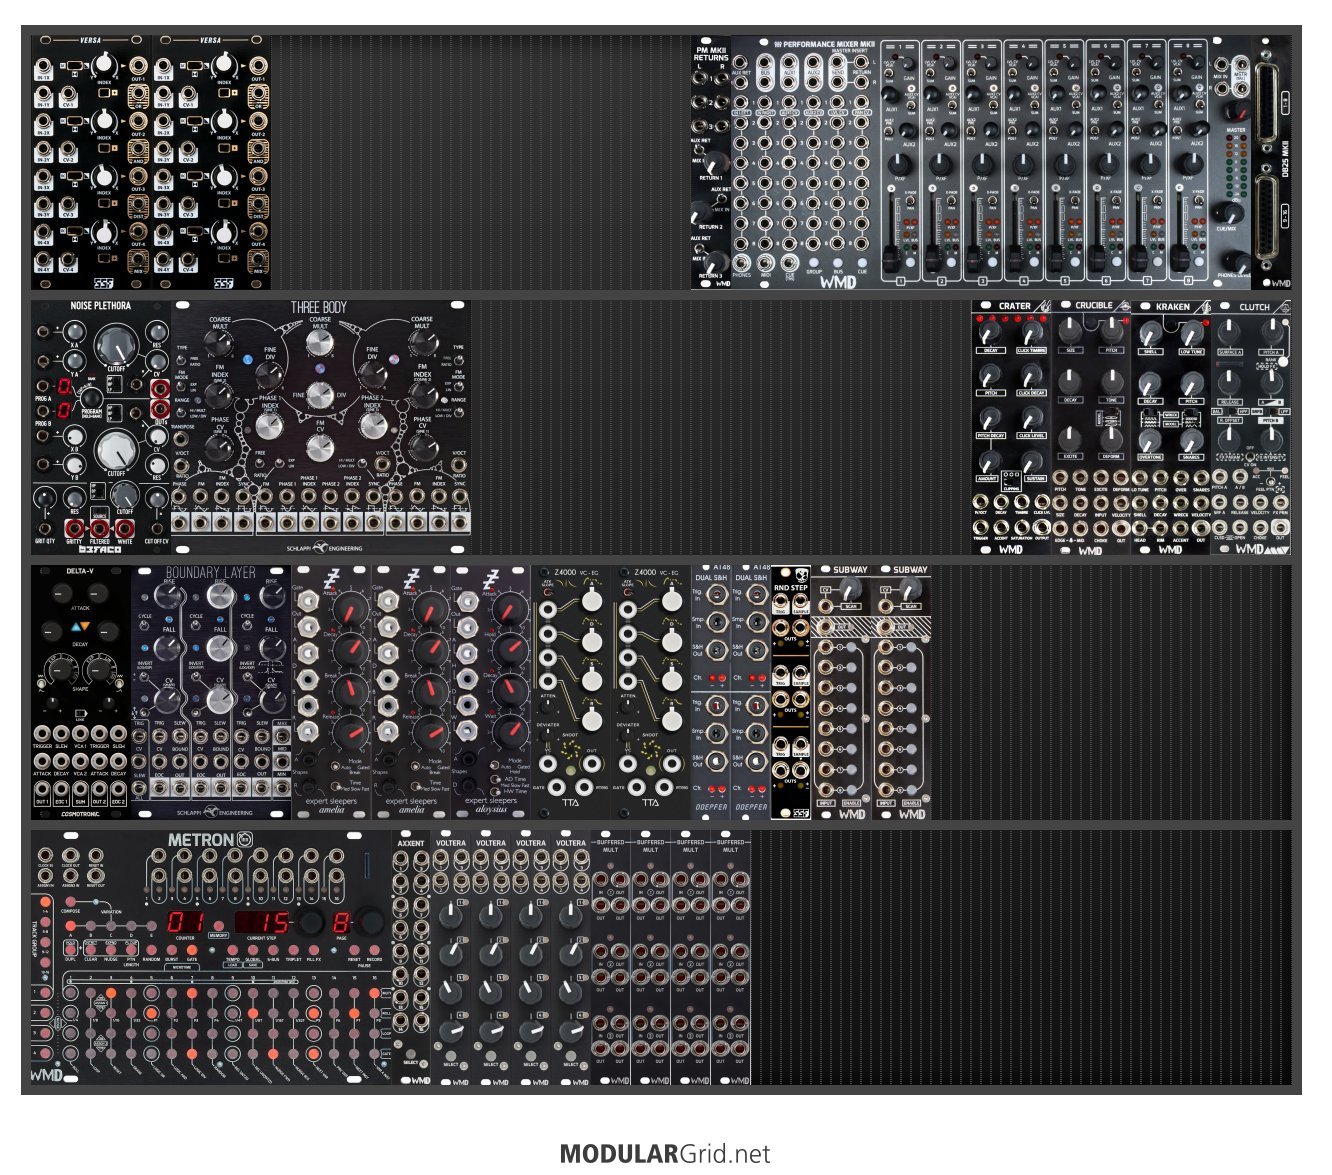Open the MODULARGrid.net link

coord(665,1154)
